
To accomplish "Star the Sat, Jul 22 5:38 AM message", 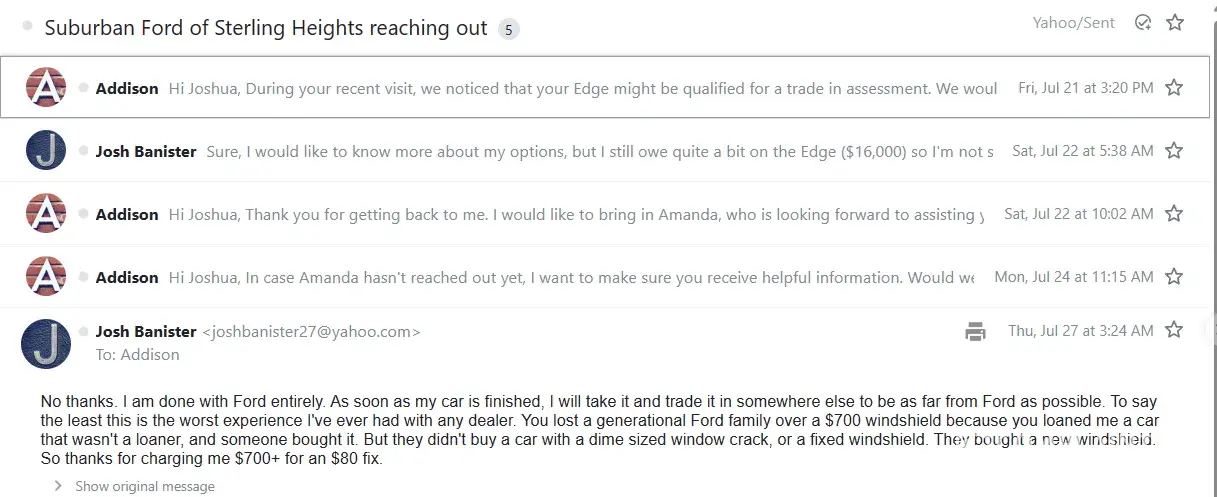I will click(1174, 151).
